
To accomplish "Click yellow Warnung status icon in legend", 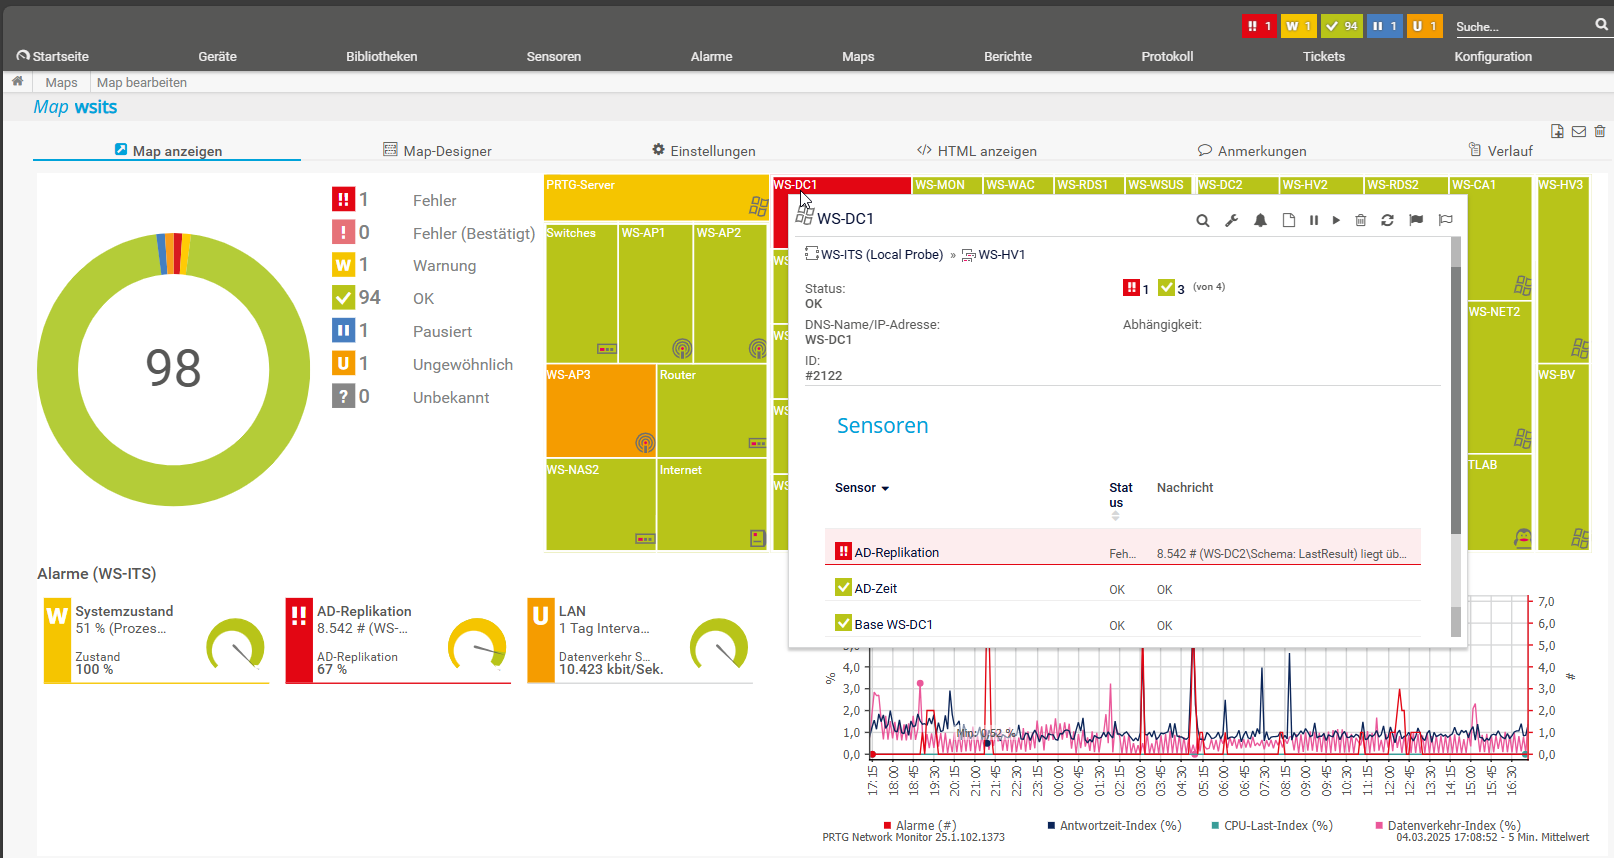I will tap(344, 265).
